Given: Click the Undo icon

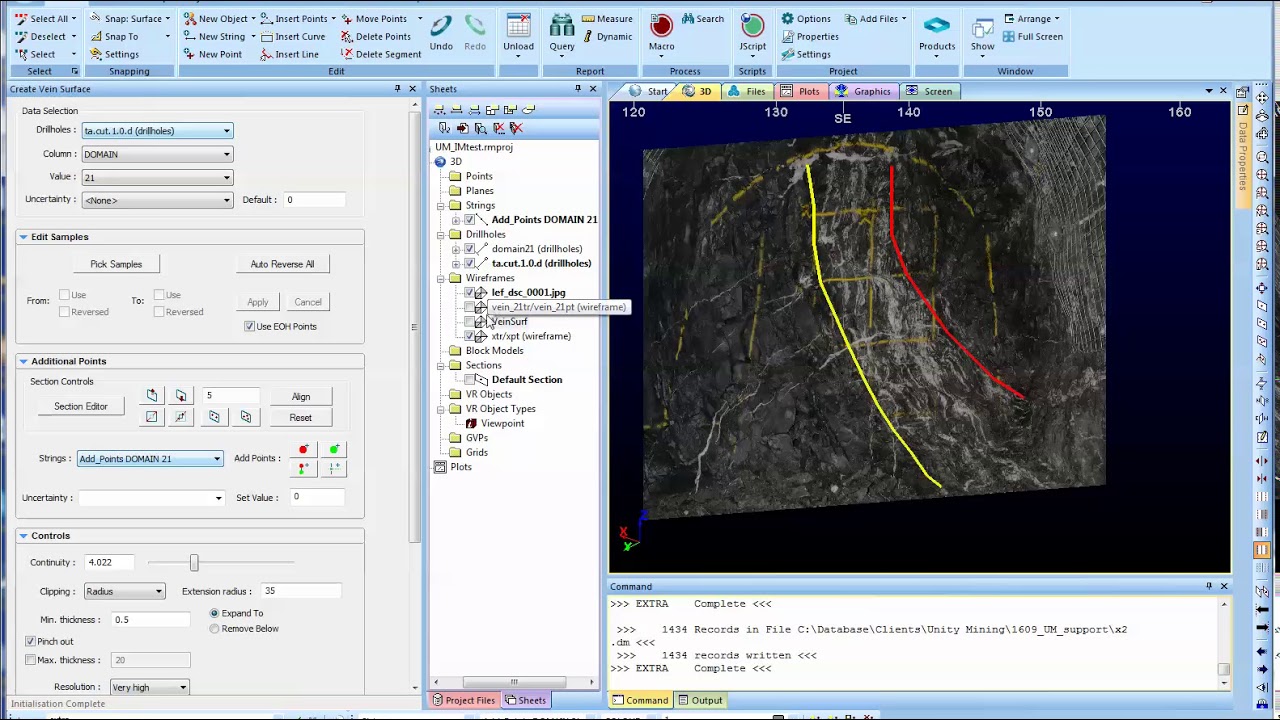Looking at the screenshot, I should (x=441, y=32).
